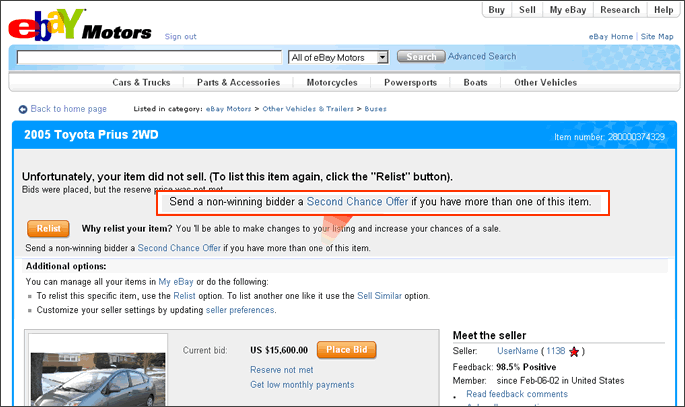The height and width of the screenshot is (407, 685).
Task: Click the eBay Motors logo
Action: coord(80,26)
